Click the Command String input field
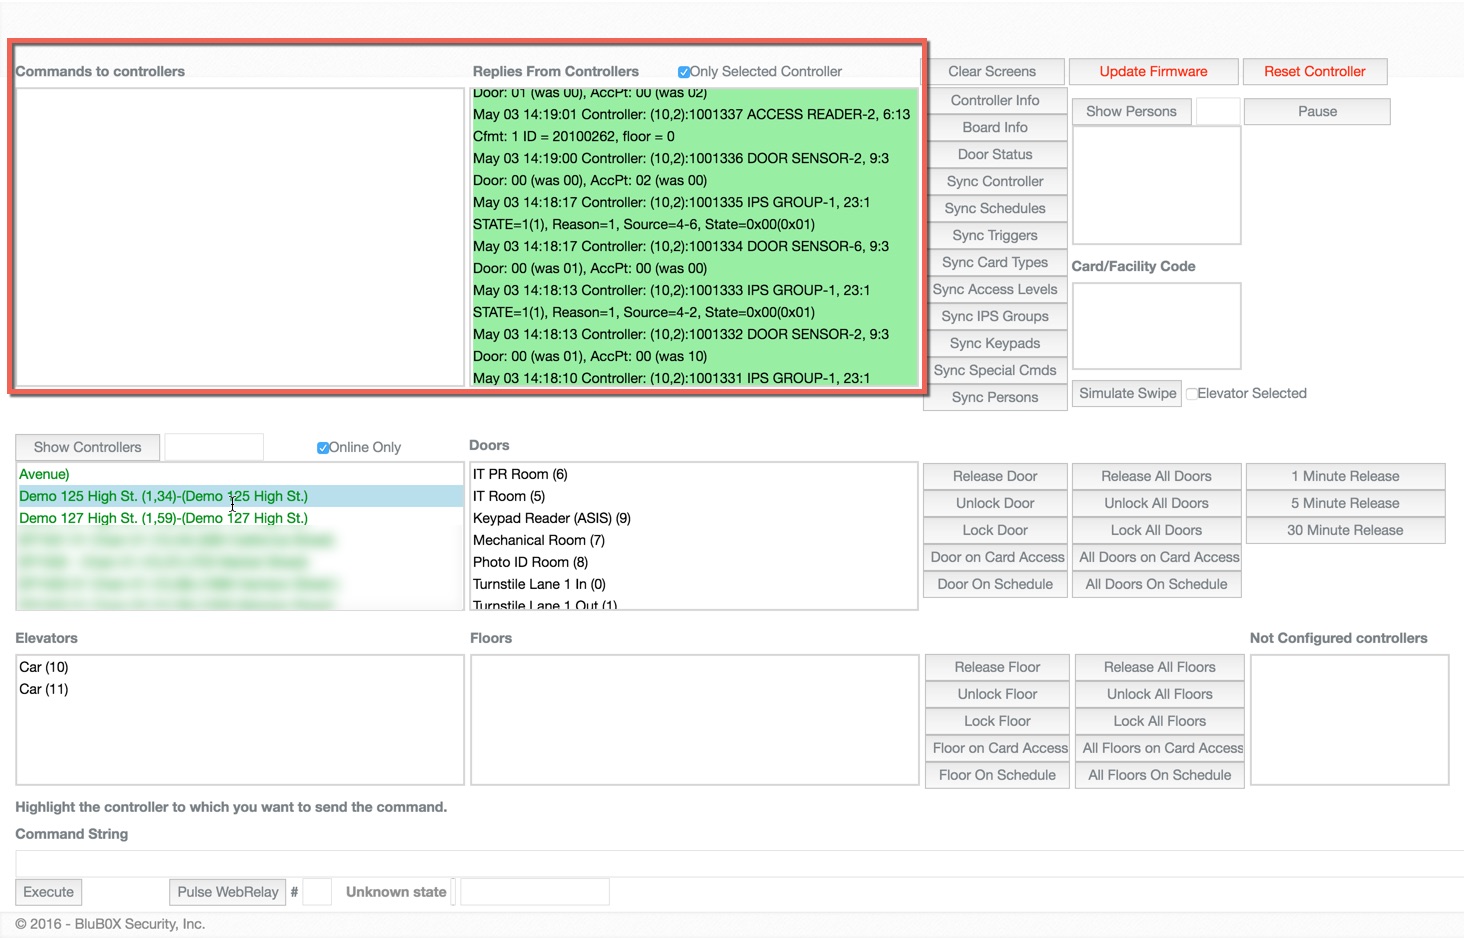 pos(700,863)
